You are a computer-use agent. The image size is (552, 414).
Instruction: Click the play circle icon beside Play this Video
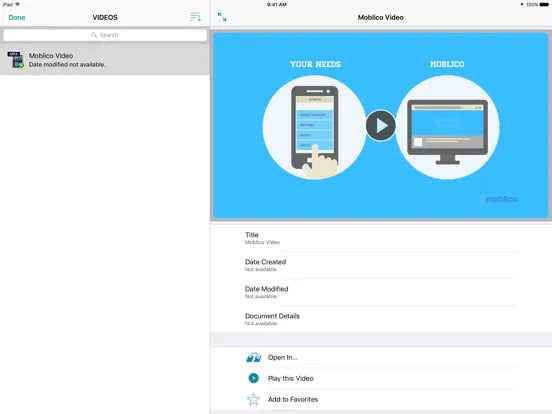[253, 378]
